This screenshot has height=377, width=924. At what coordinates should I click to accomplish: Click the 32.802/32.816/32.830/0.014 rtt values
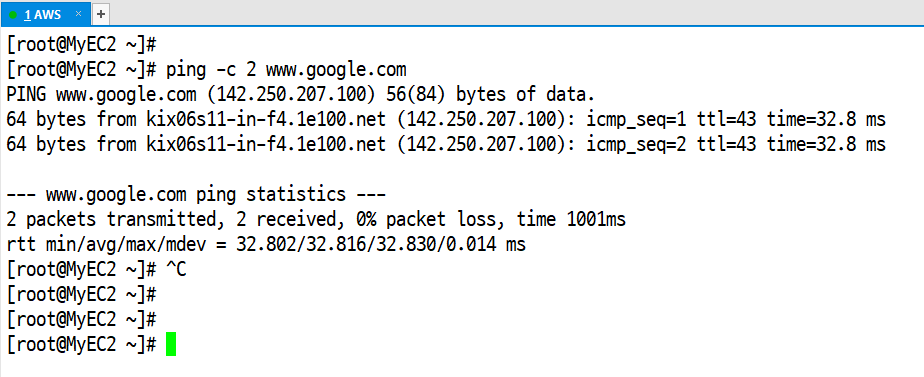pos(366,244)
